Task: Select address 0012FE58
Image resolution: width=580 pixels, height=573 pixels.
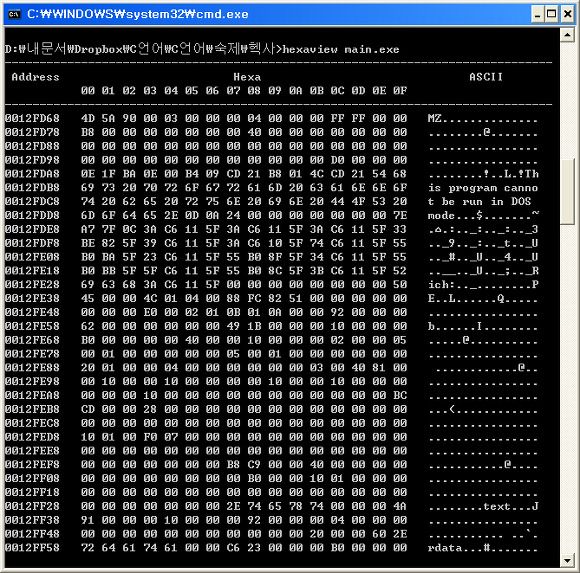Action: click(32, 326)
